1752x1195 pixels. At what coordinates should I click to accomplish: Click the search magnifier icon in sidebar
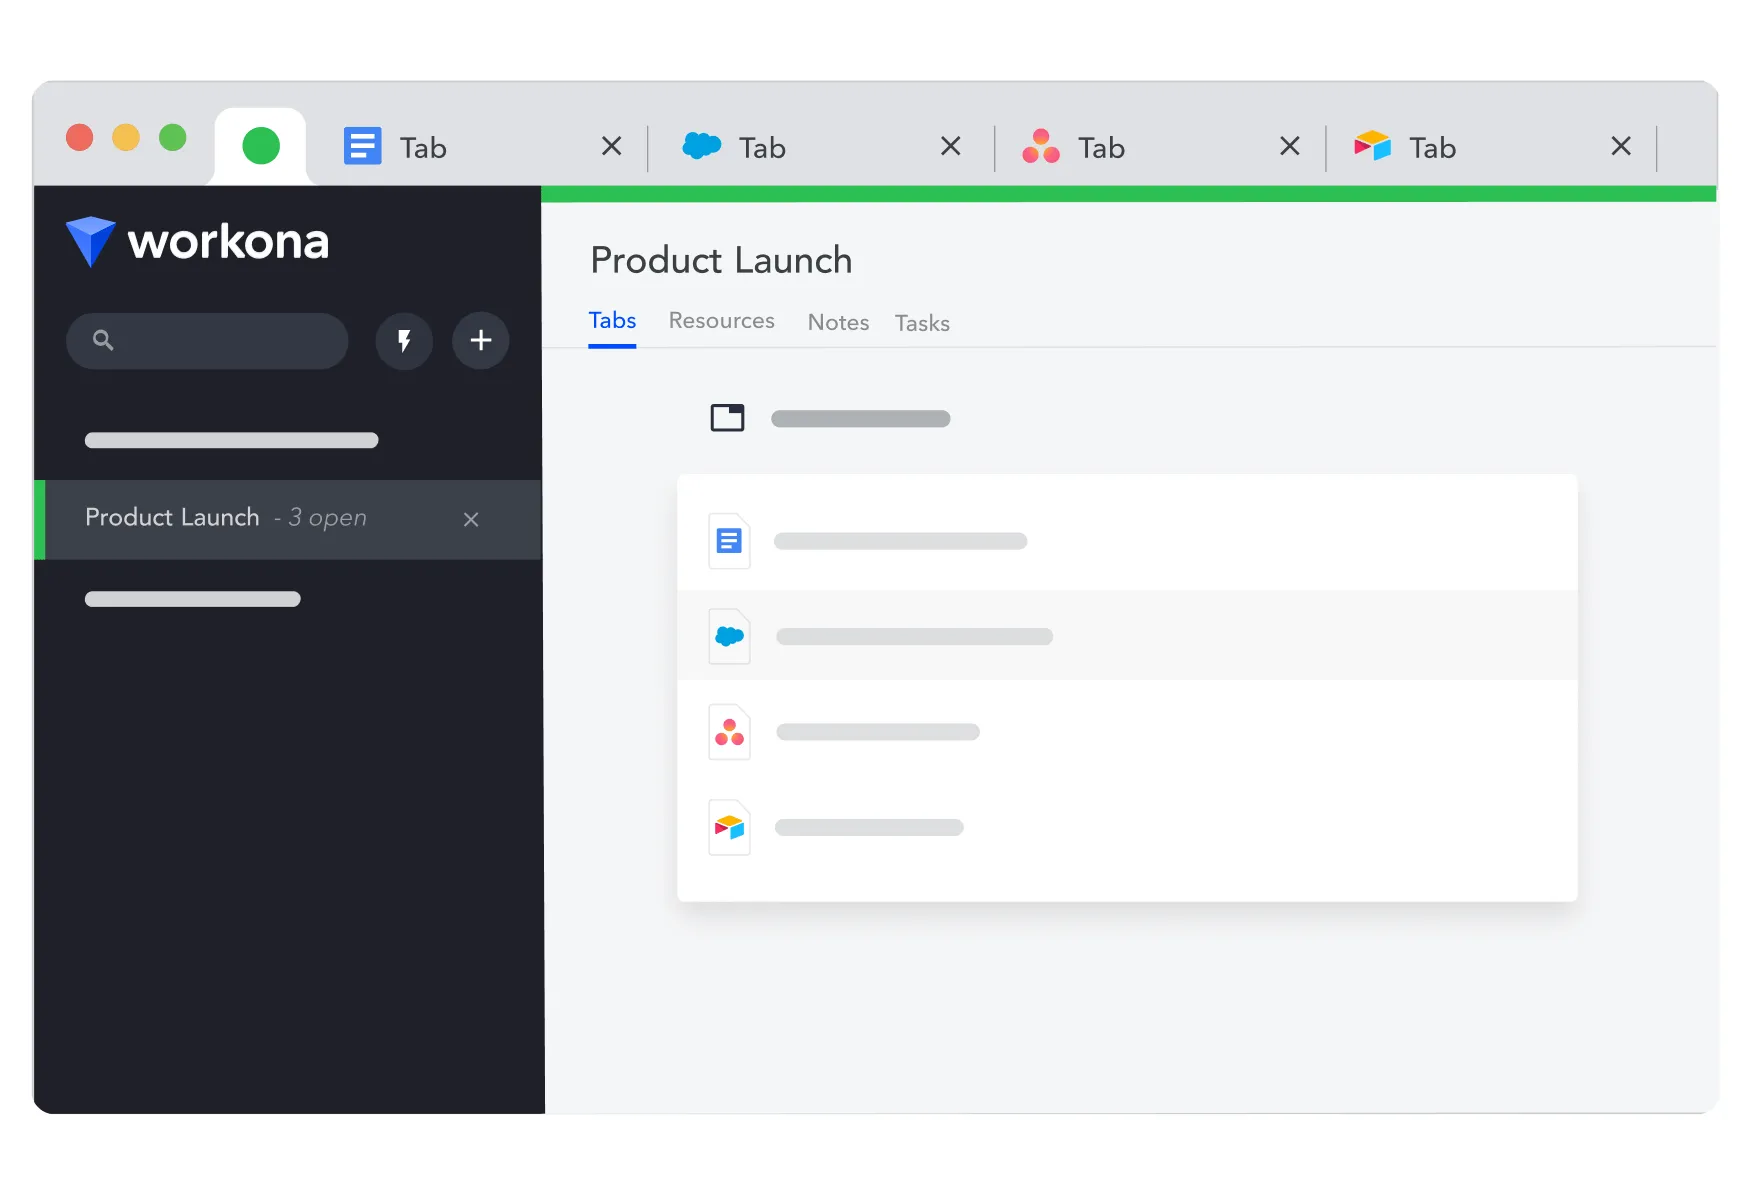pos(103,341)
